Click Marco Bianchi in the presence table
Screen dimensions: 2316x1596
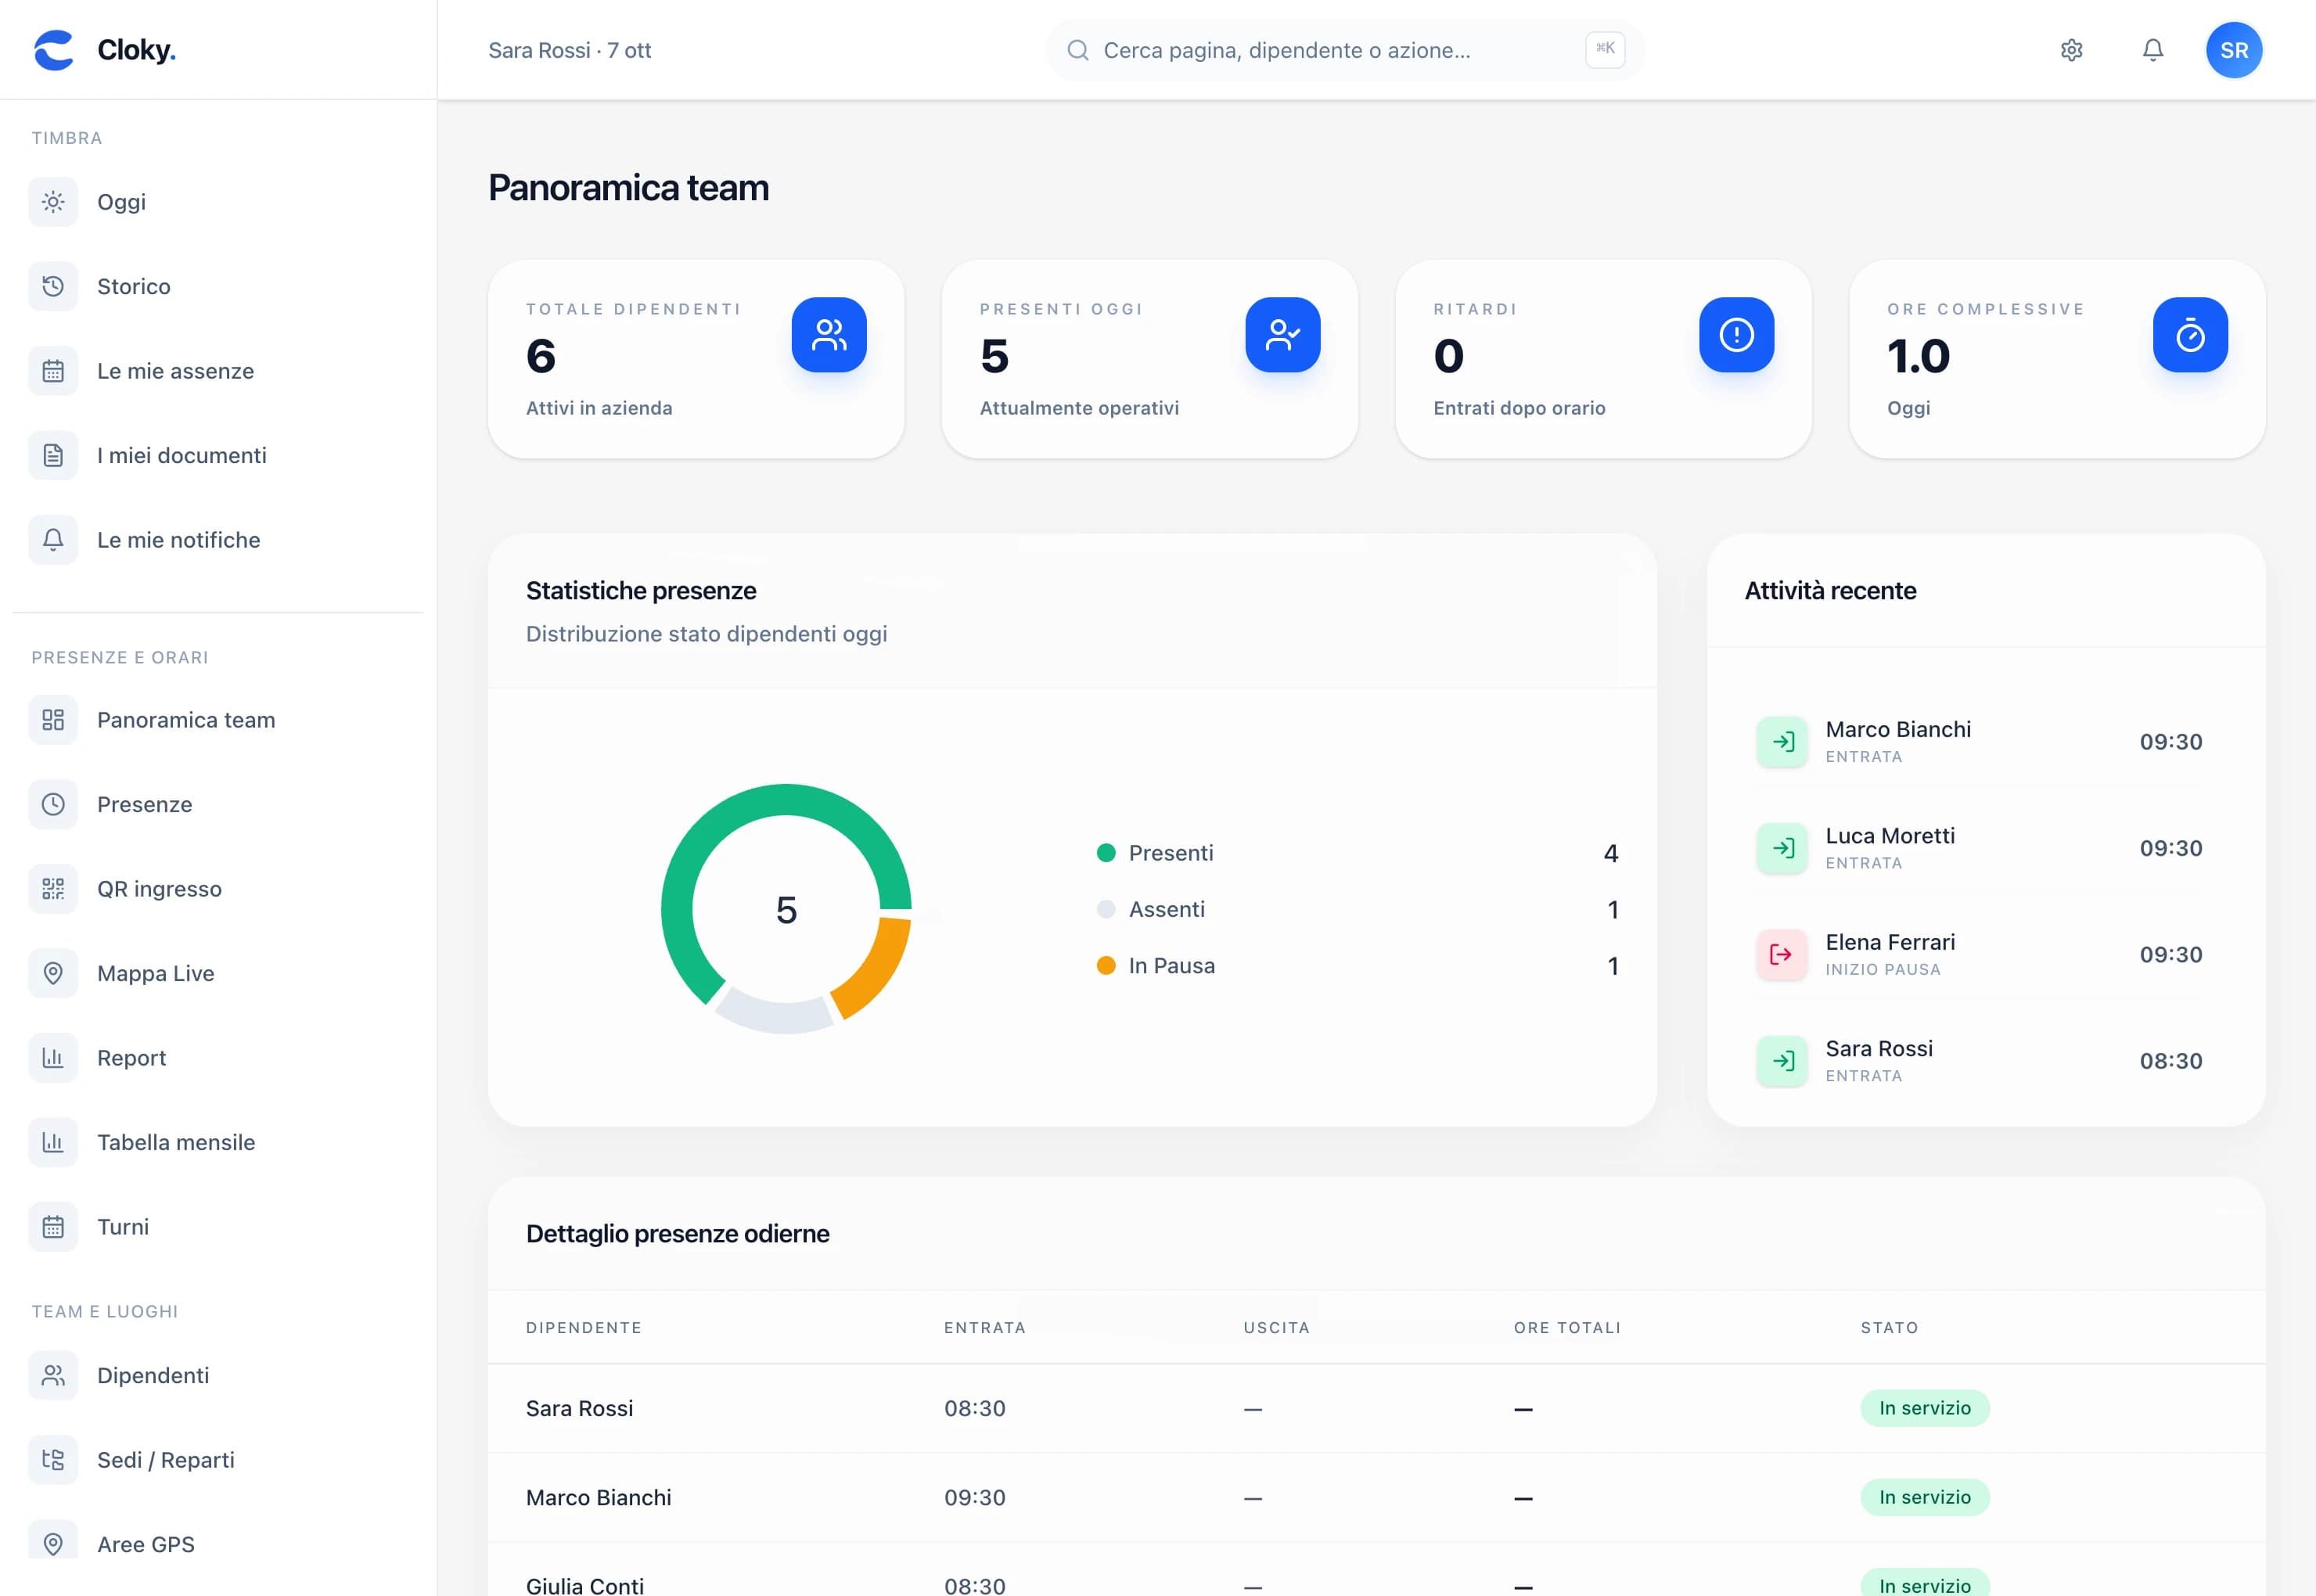(x=599, y=1498)
